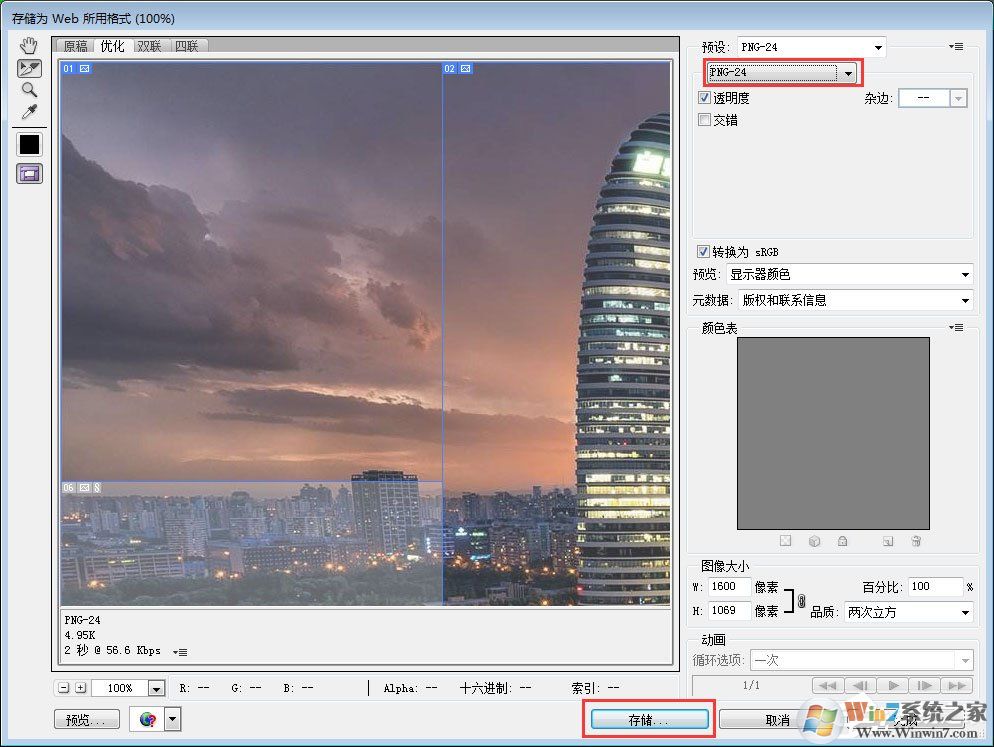Open the 颜色表 panel menu icon
Screen dimensions: 994x747
click(956, 328)
